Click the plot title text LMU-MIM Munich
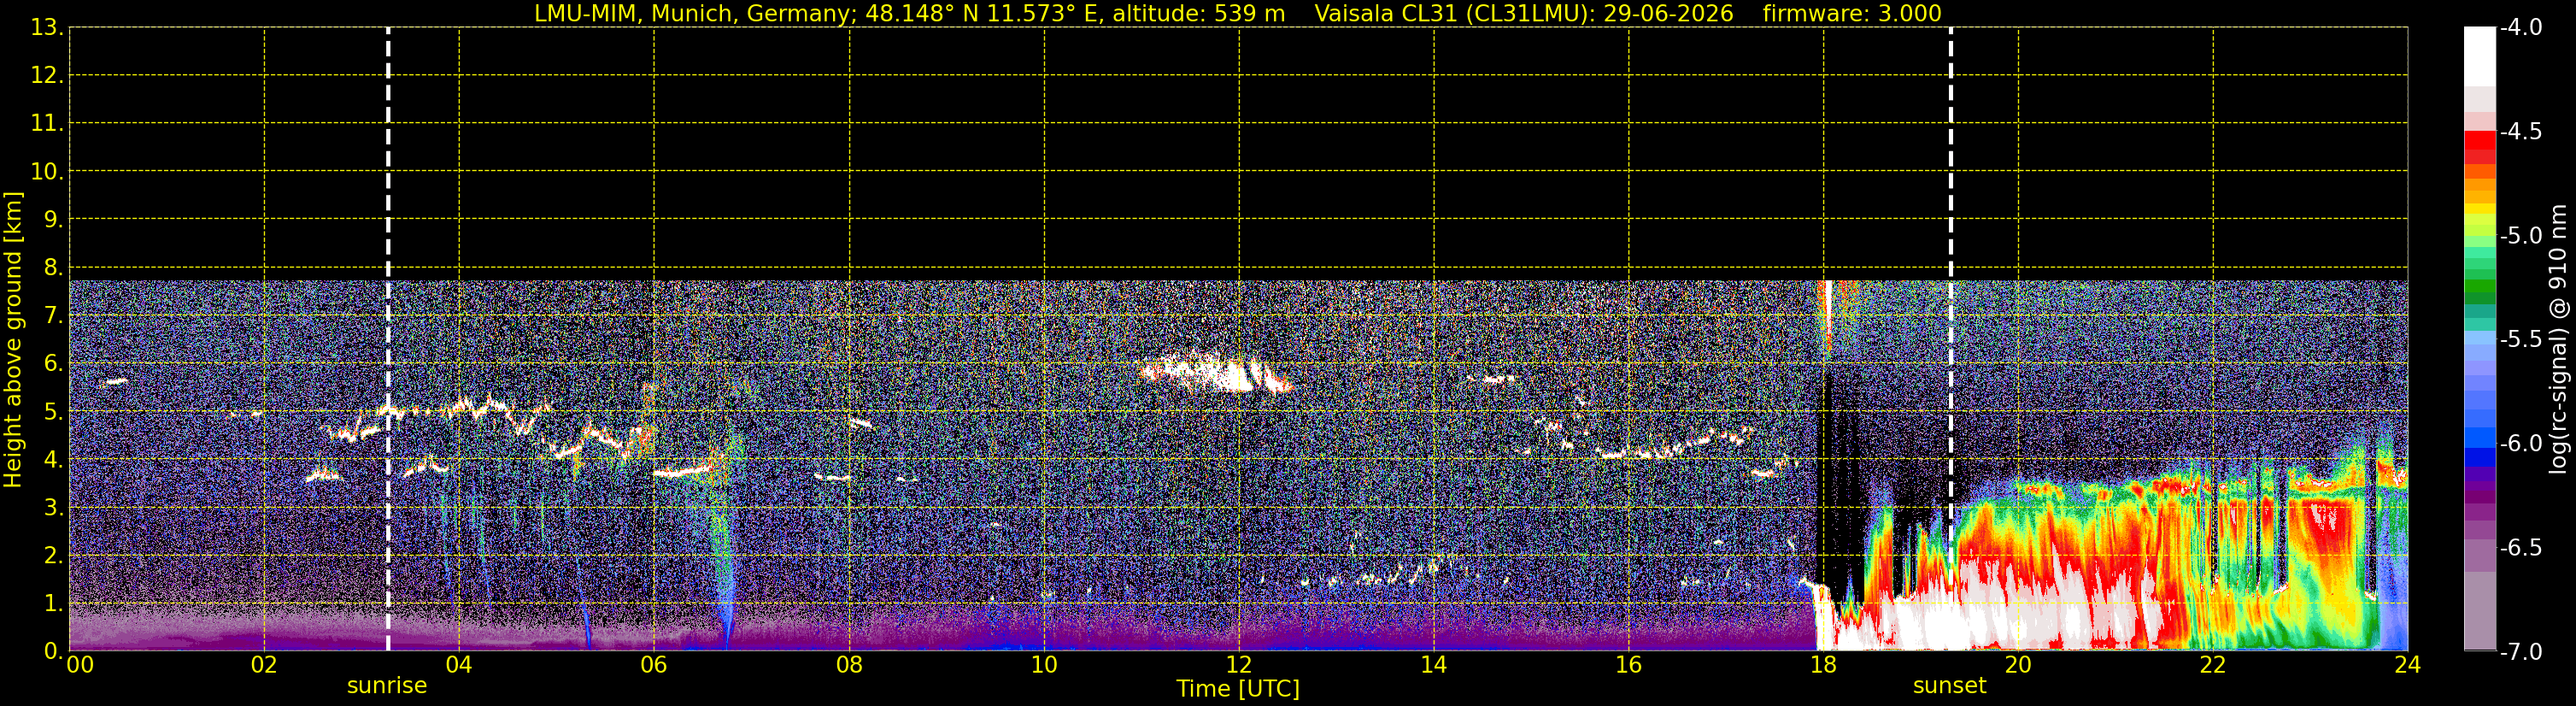The width and height of the screenshot is (2576, 706). [x=909, y=13]
